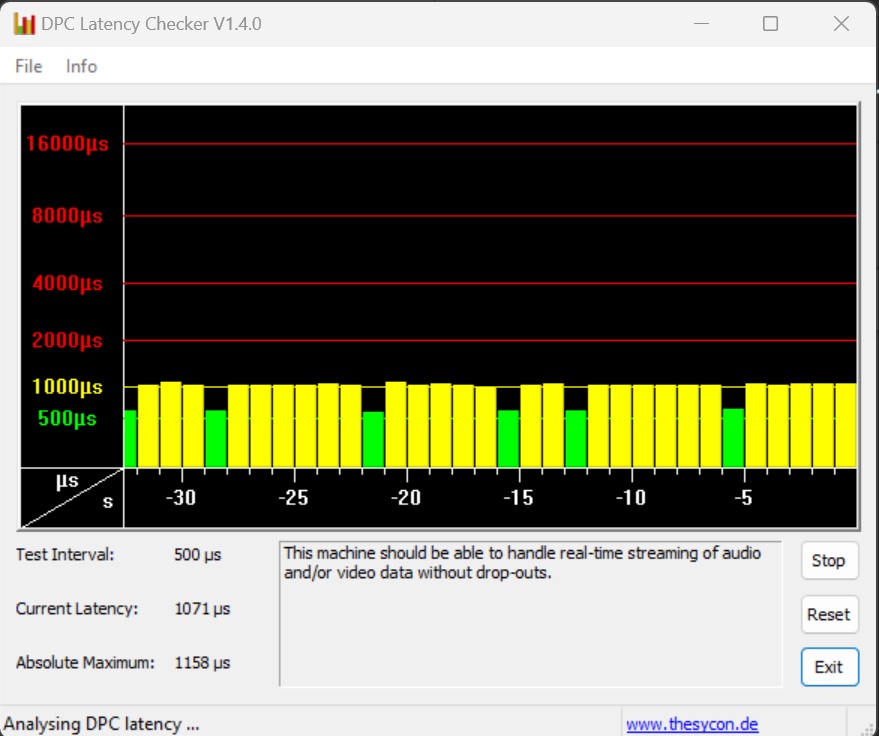This screenshot has height=736, width=879.
Task: Click the 1071 µs current latency value
Action: 202,609
